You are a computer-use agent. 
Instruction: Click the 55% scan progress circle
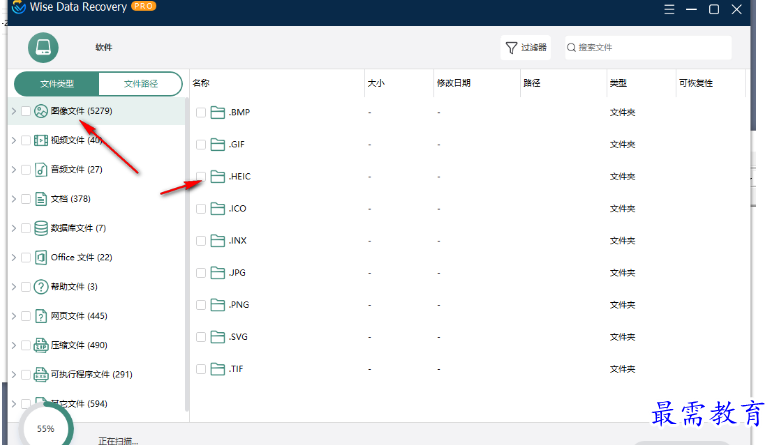click(46, 428)
